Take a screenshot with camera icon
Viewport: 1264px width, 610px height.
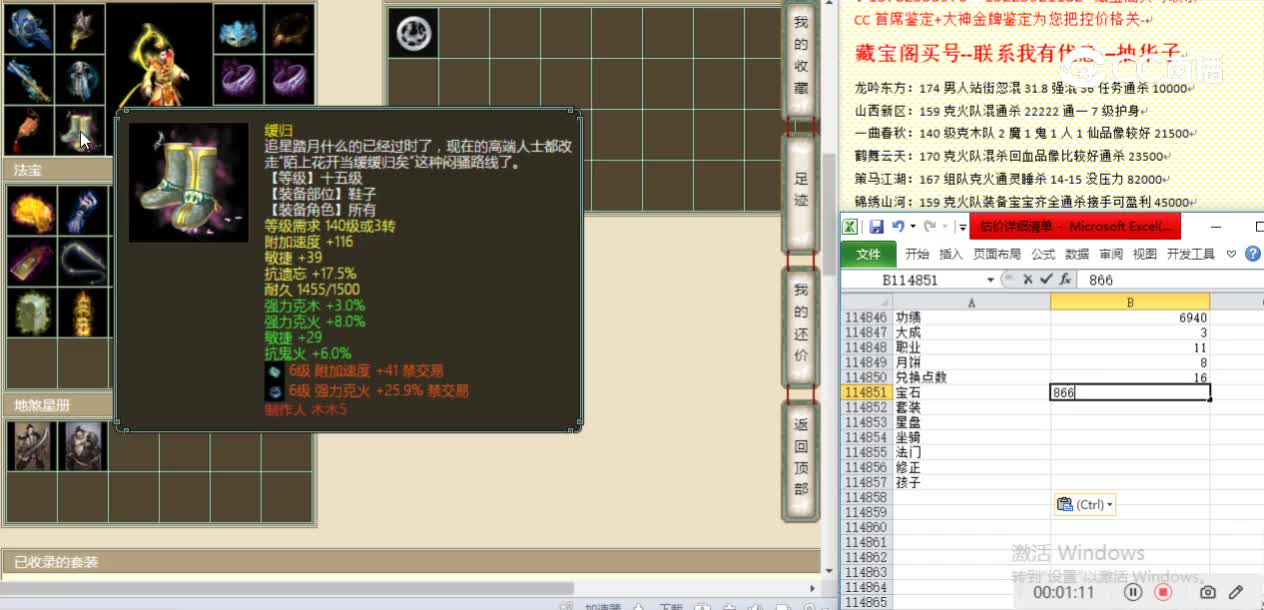tap(1208, 592)
